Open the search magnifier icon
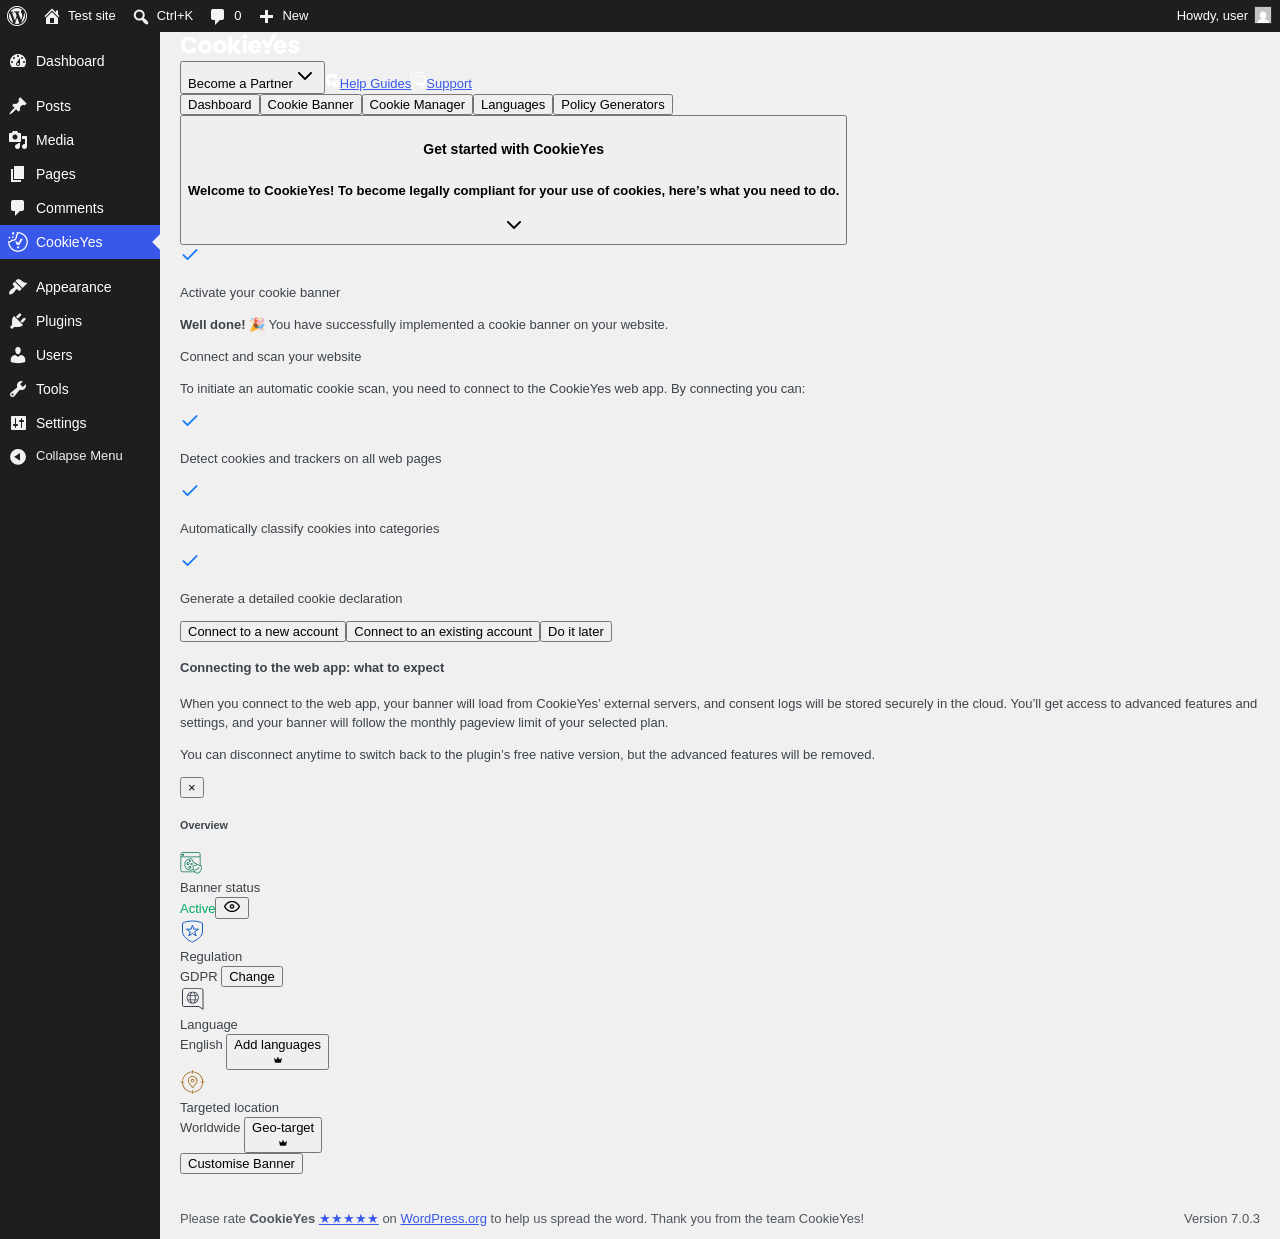Image resolution: width=1280 pixels, height=1239 pixels. pyautogui.click(x=141, y=16)
